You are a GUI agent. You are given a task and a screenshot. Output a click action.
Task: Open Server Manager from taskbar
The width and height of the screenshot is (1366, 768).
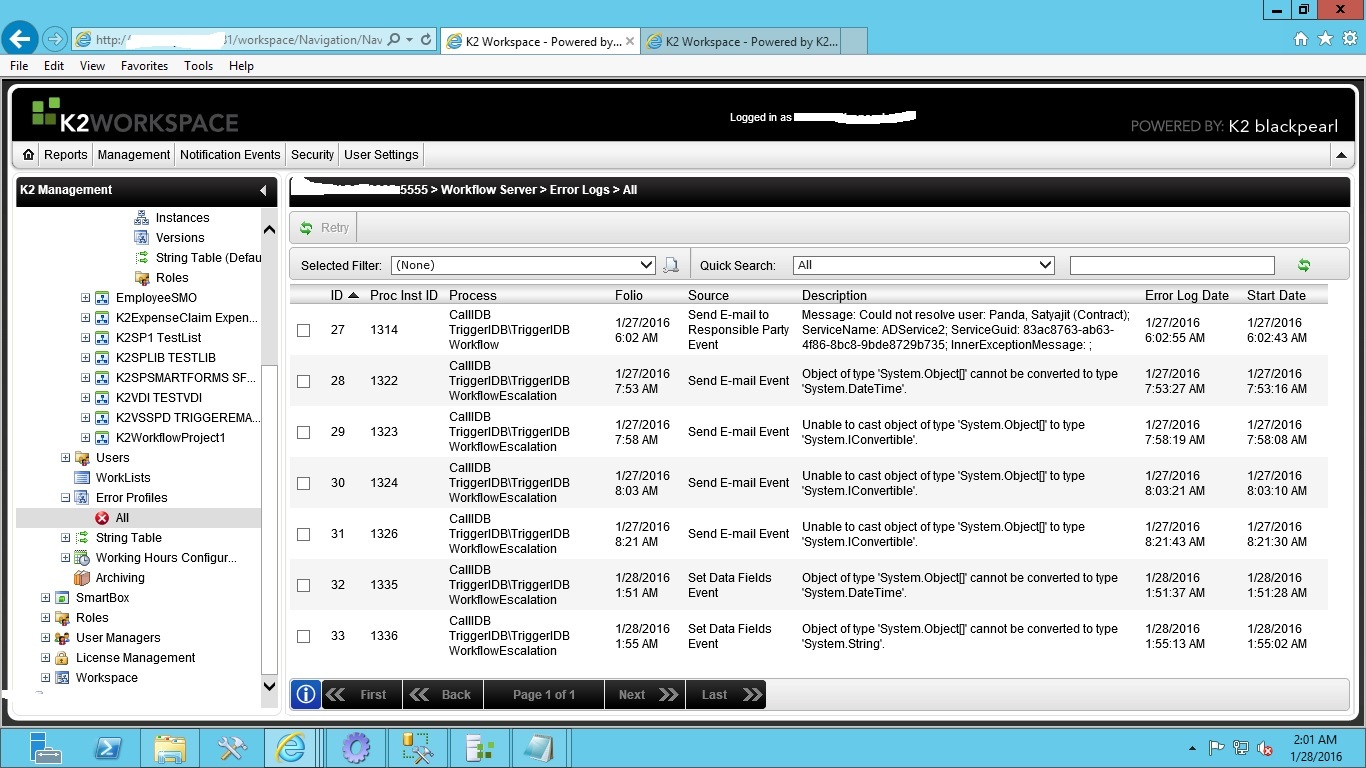(46, 748)
